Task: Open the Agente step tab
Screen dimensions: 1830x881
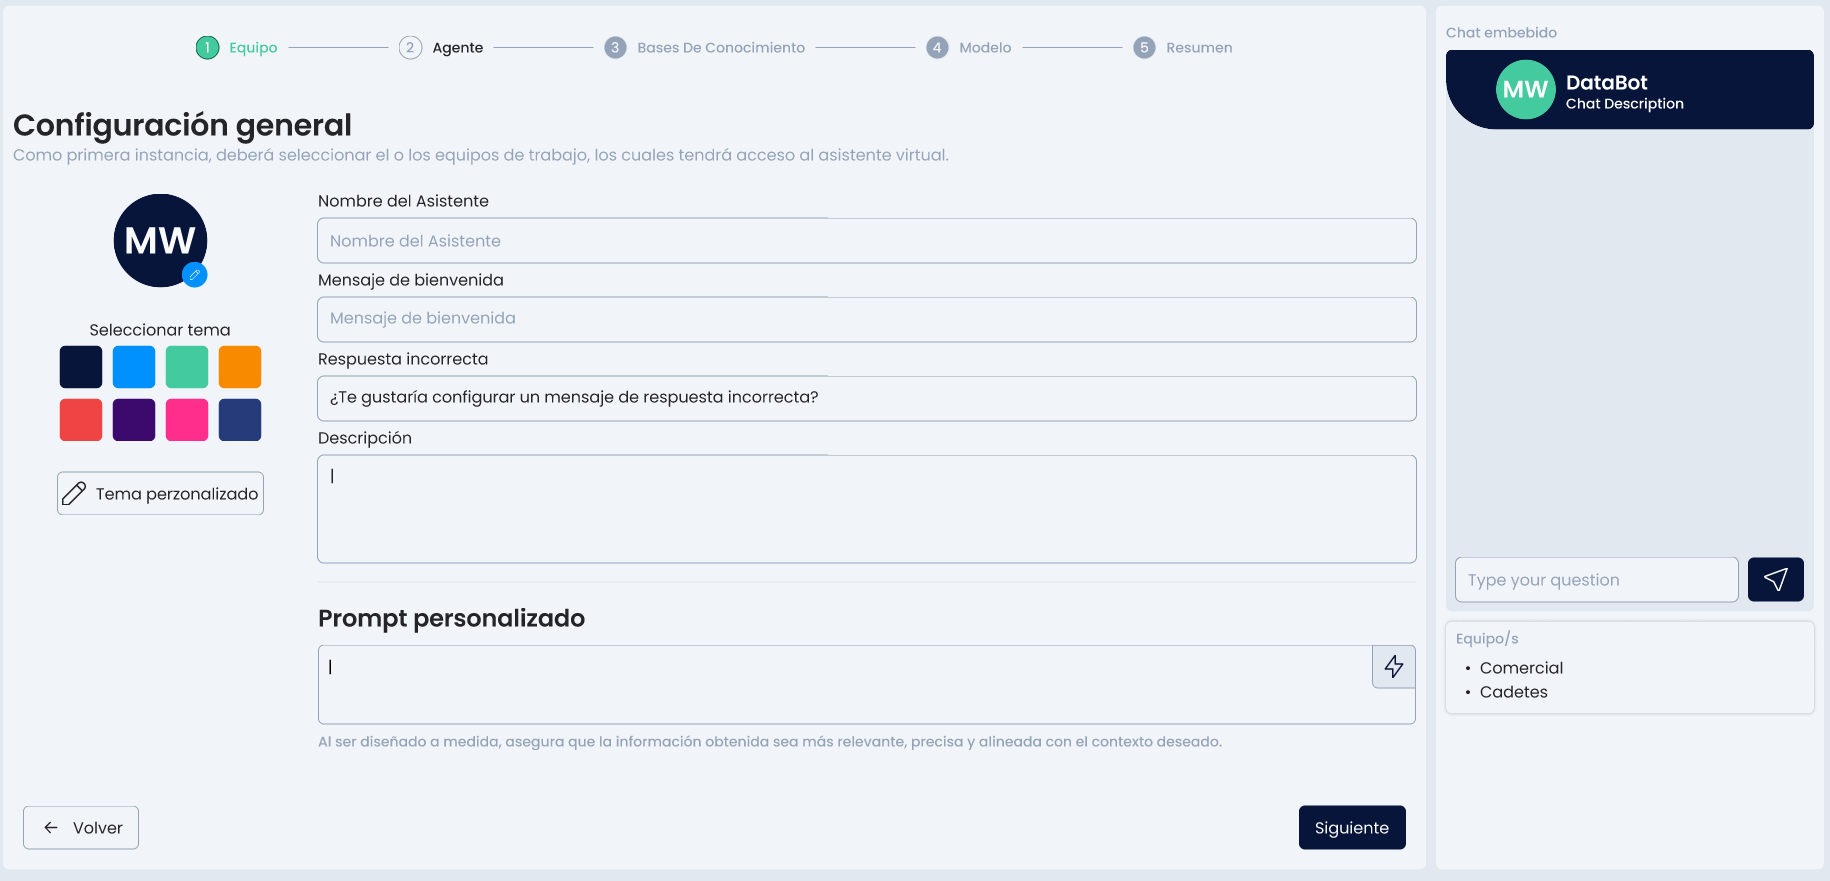Action: point(457,48)
